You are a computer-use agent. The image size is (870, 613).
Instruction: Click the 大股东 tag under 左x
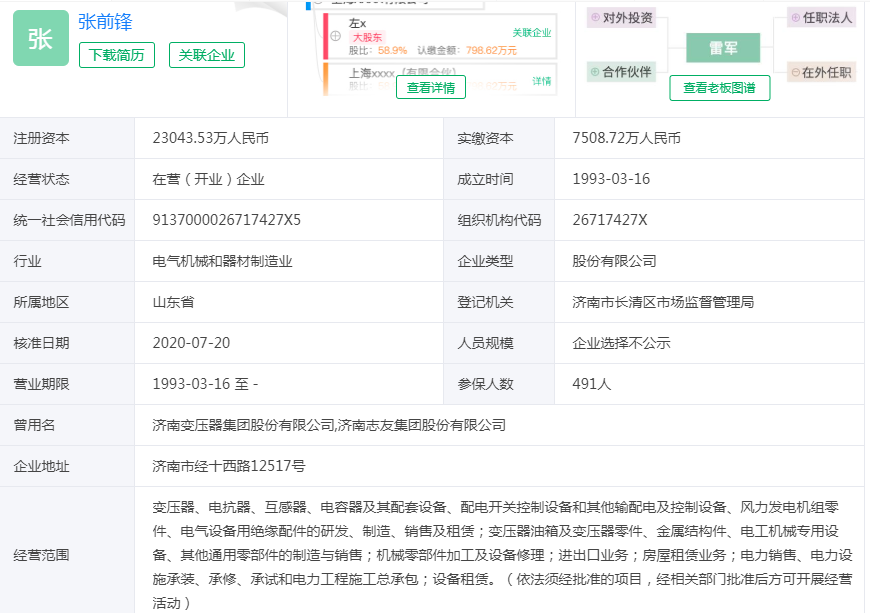tap(366, 37)
